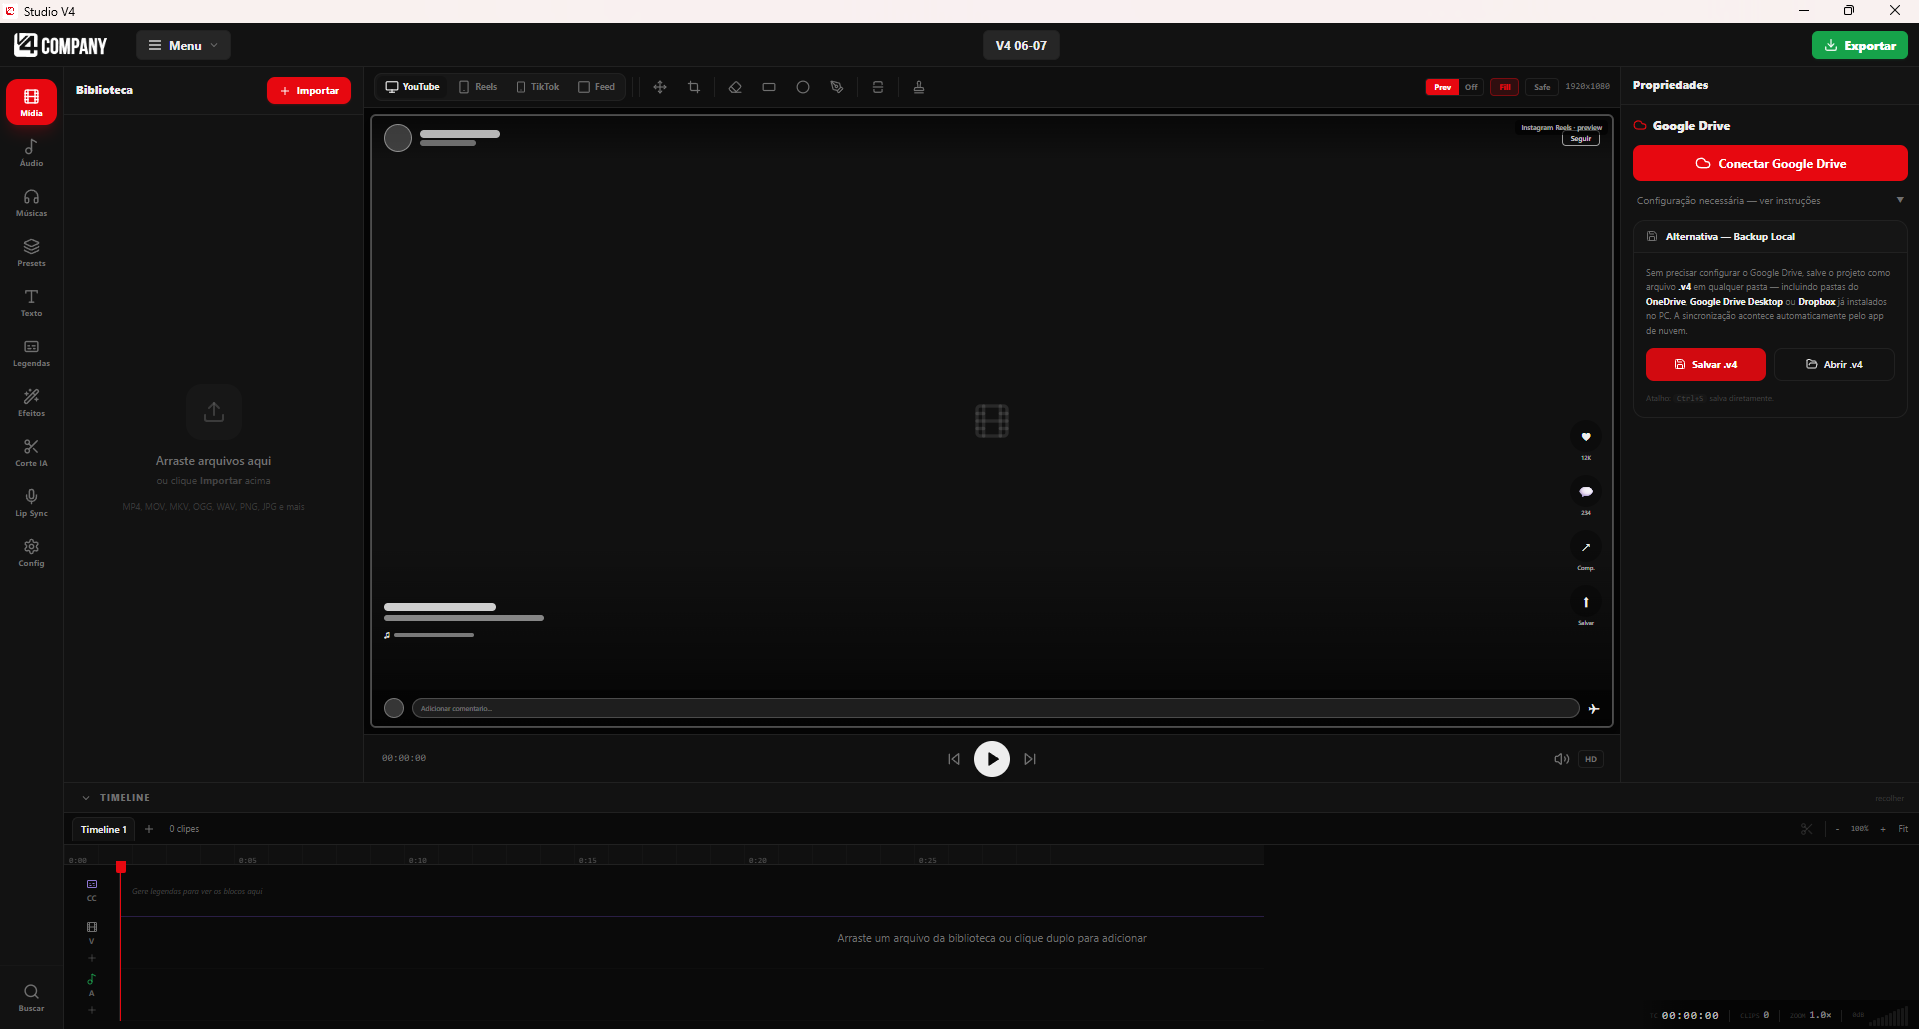Image resolution: width=1919 pixels, height=1029 pixels.
Task: Click the upload icon in library dropzone
Action: (x=214, y=412)
